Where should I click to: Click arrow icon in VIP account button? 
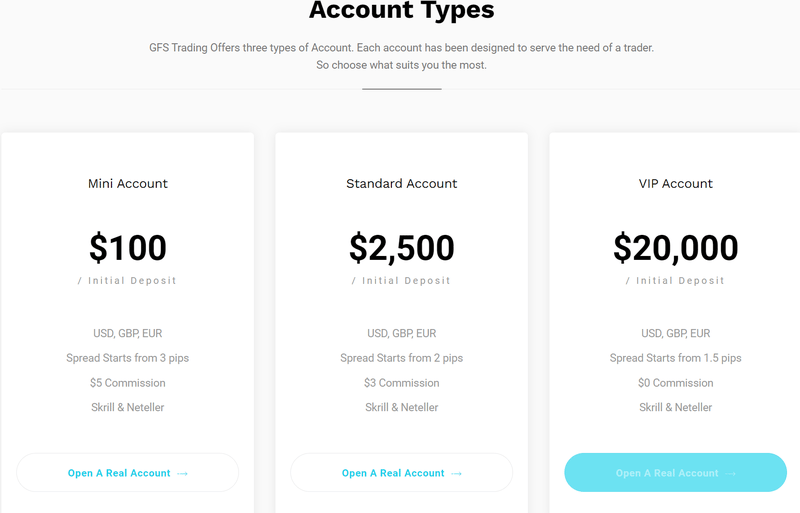coord(730,474)
